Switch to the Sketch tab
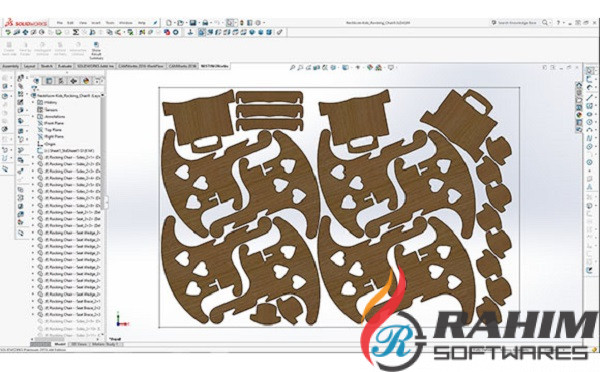Screen dimensions: 600x372 coord(47,66)
